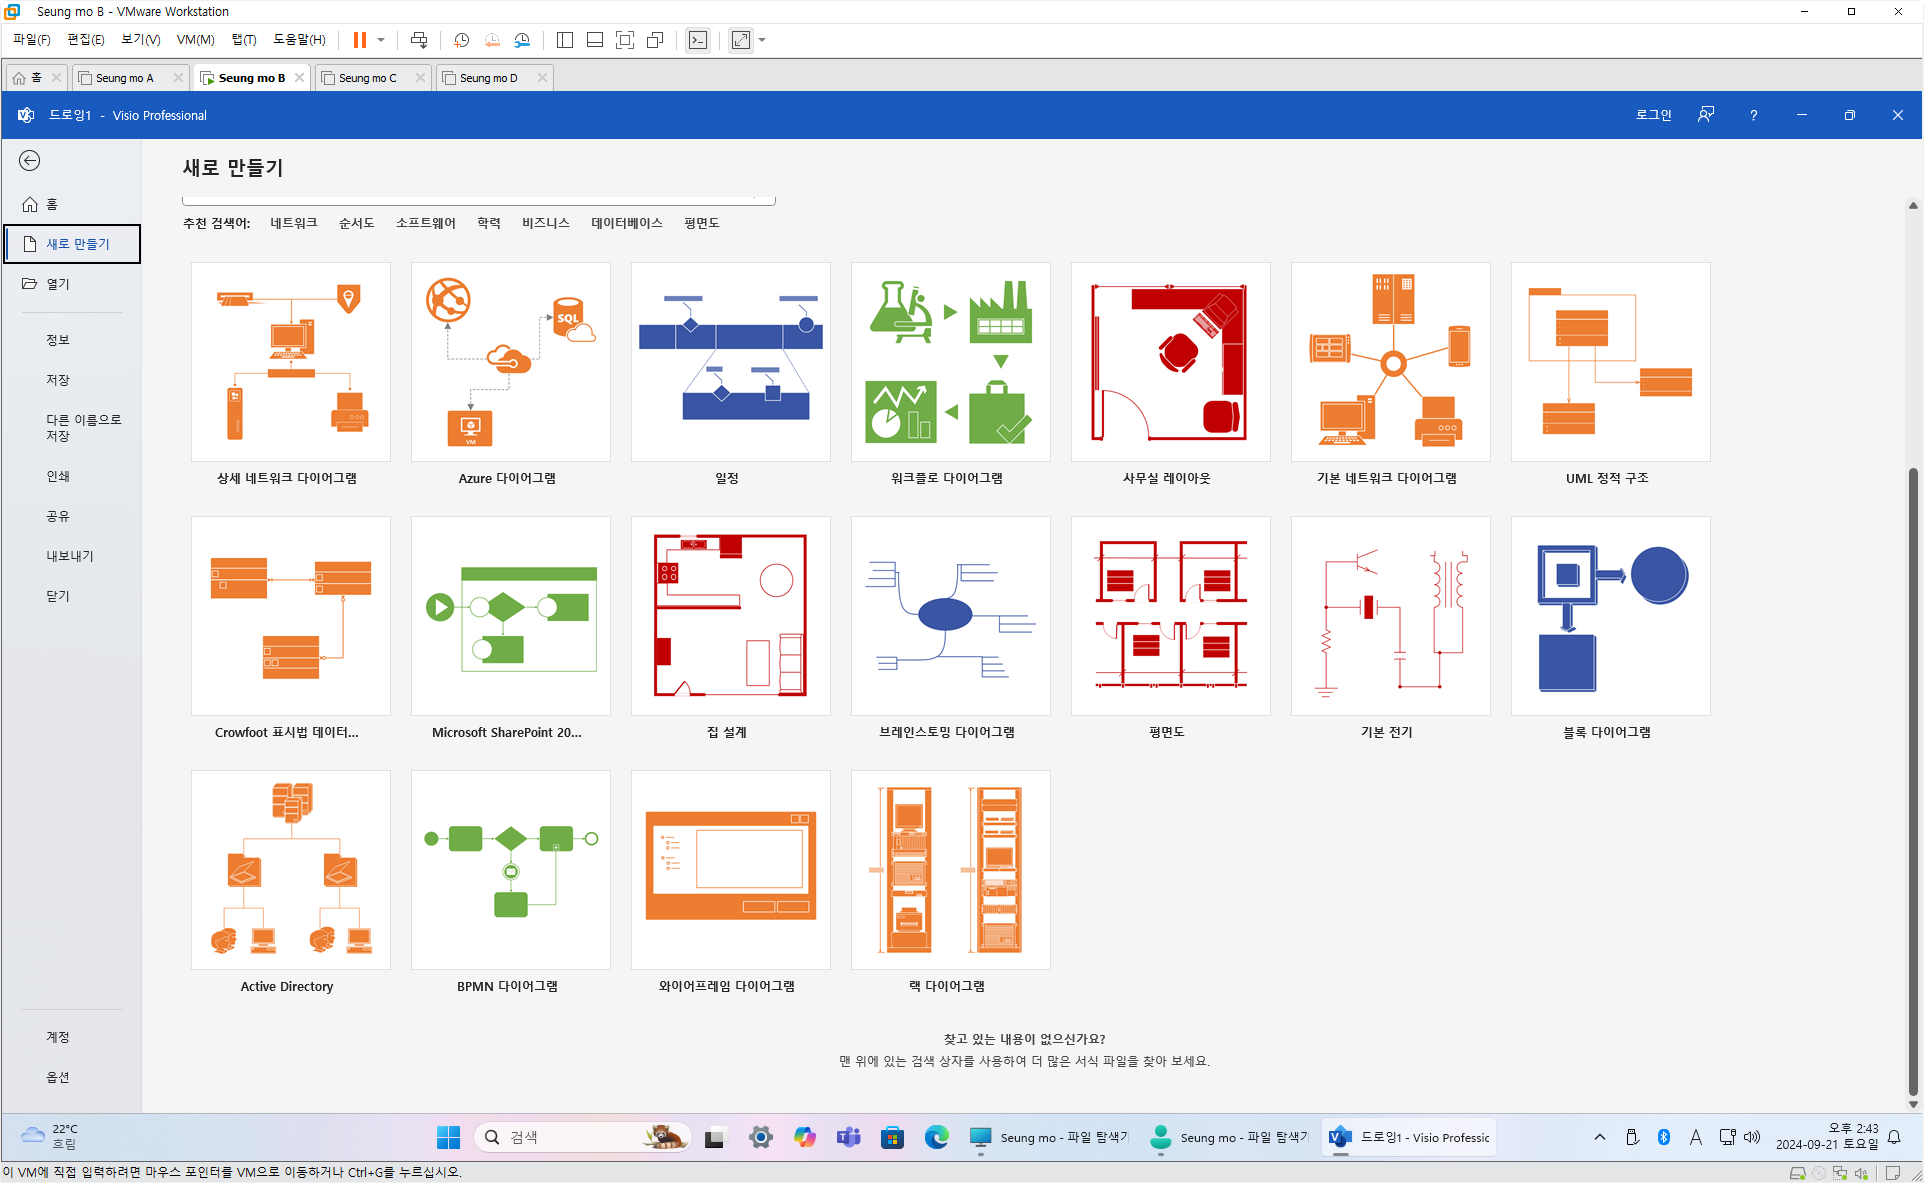This screenshot has width=1924, height=1183.
Task: Select the UML 정적 구조 template
Action: click(1610, 362)
